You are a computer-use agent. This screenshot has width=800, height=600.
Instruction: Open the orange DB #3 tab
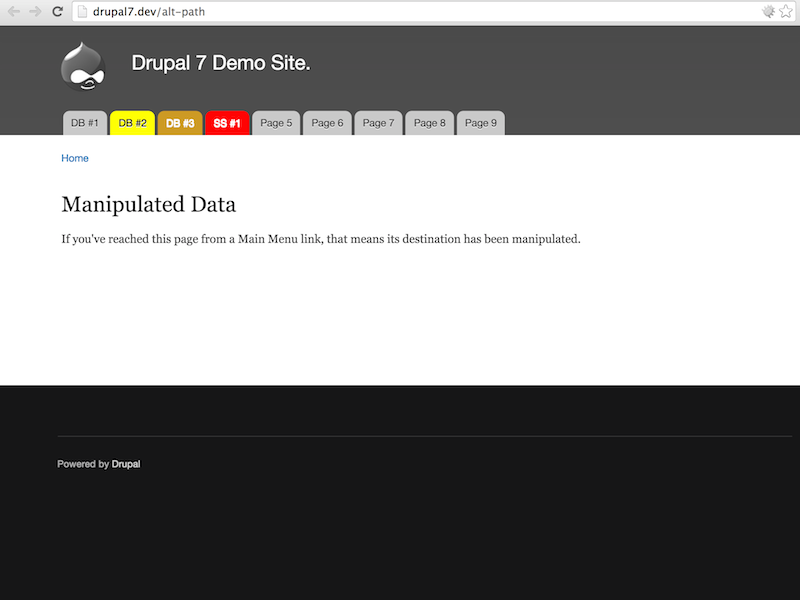(180, 122)
